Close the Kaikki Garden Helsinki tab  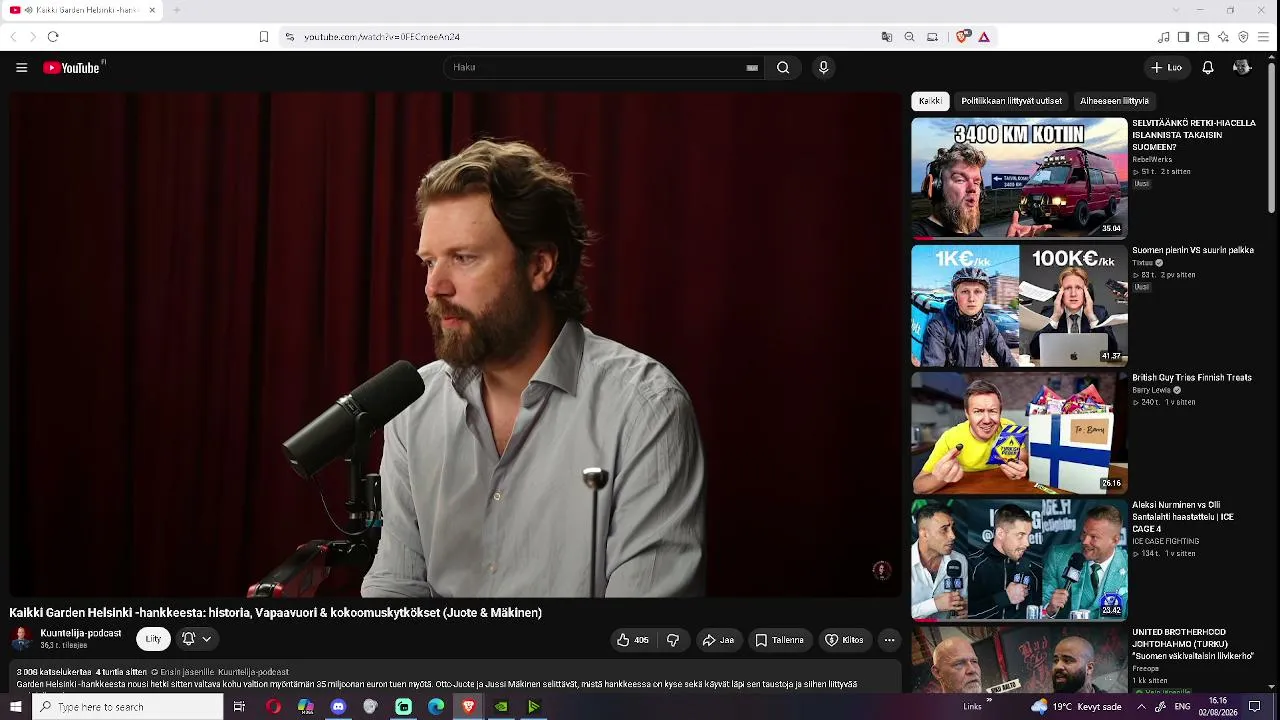(x=152, y=10)
